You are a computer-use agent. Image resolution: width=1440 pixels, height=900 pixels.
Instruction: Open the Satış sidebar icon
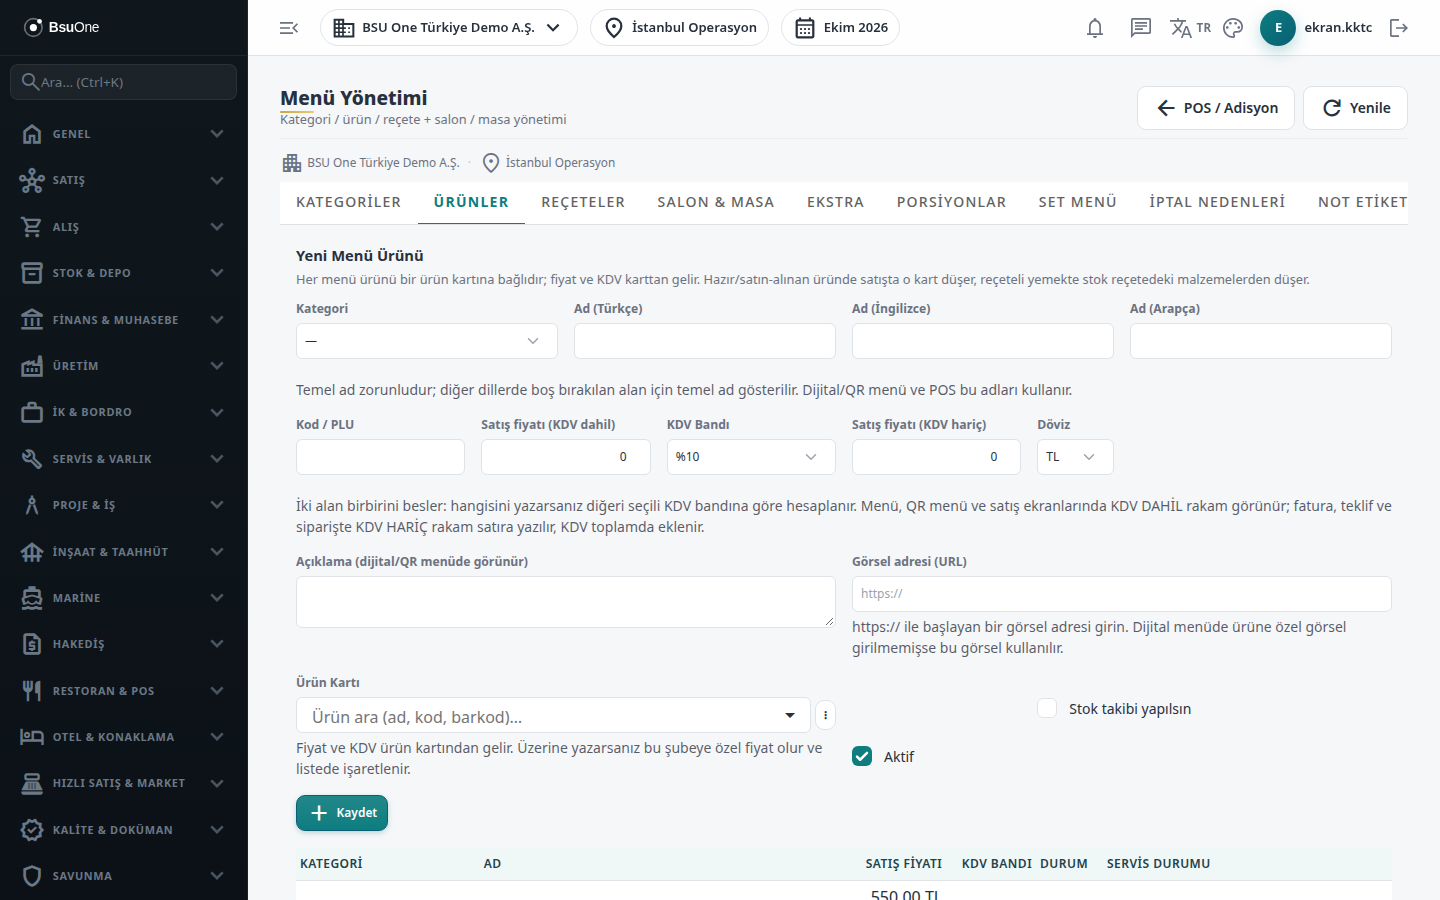pos(32,180)
